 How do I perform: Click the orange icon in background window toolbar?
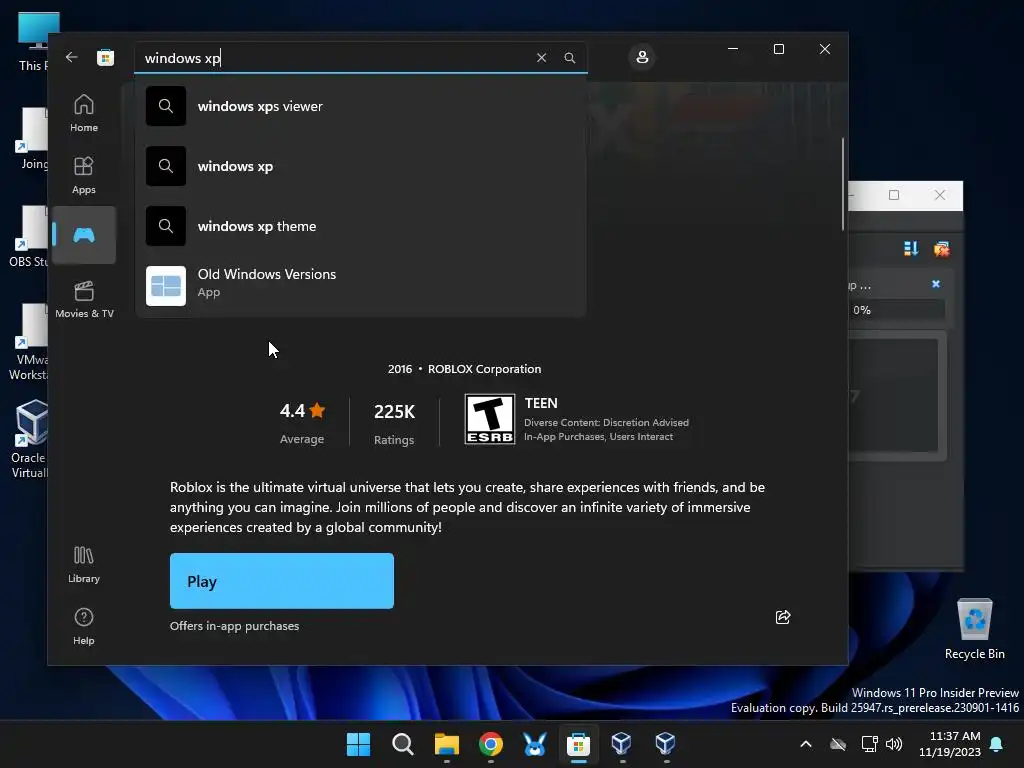click(x=941, y=249)
